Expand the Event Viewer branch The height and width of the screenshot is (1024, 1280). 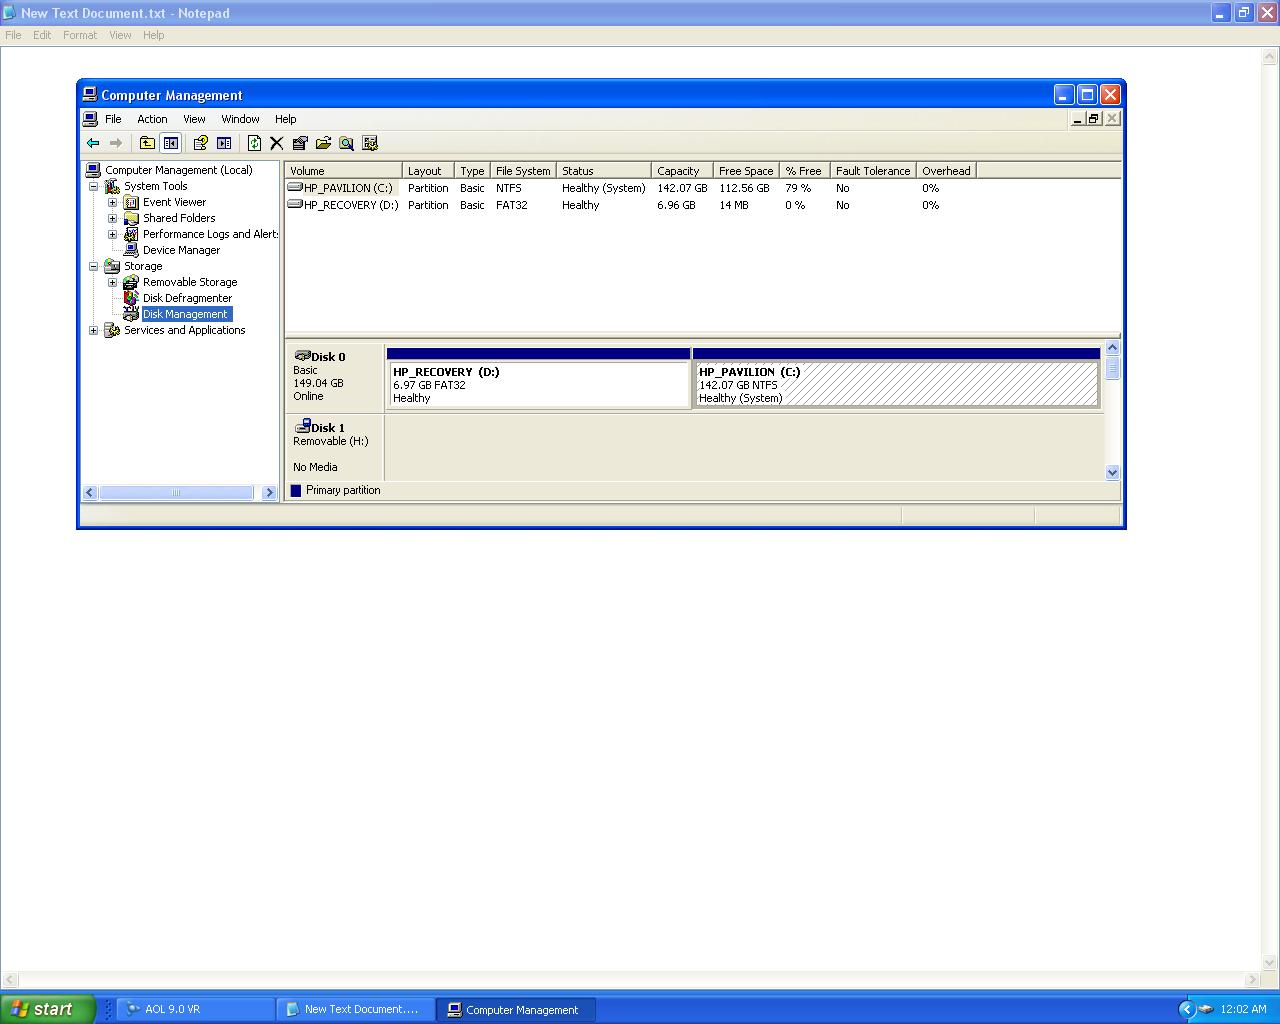click(x=113, y=202)
